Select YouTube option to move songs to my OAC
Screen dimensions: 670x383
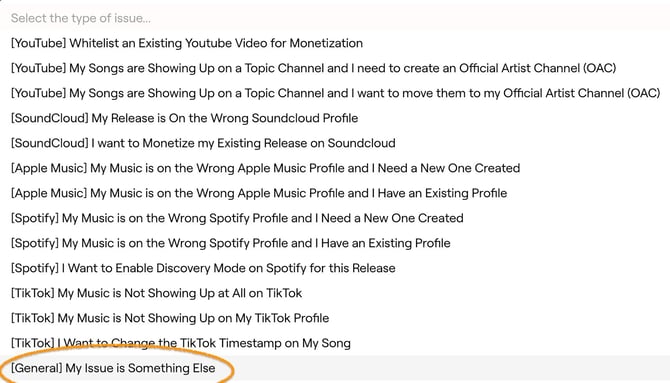[x=335, y=93]
